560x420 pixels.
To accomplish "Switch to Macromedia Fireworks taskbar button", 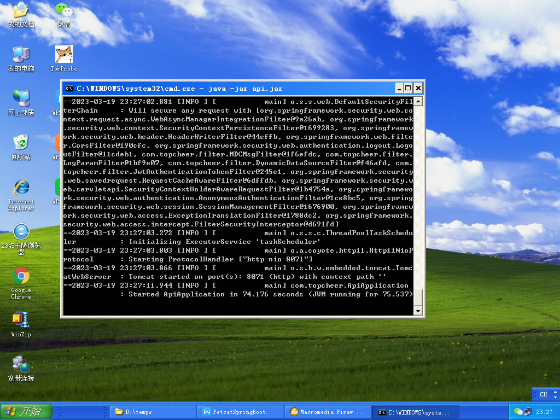I will (x=329, y=412).
